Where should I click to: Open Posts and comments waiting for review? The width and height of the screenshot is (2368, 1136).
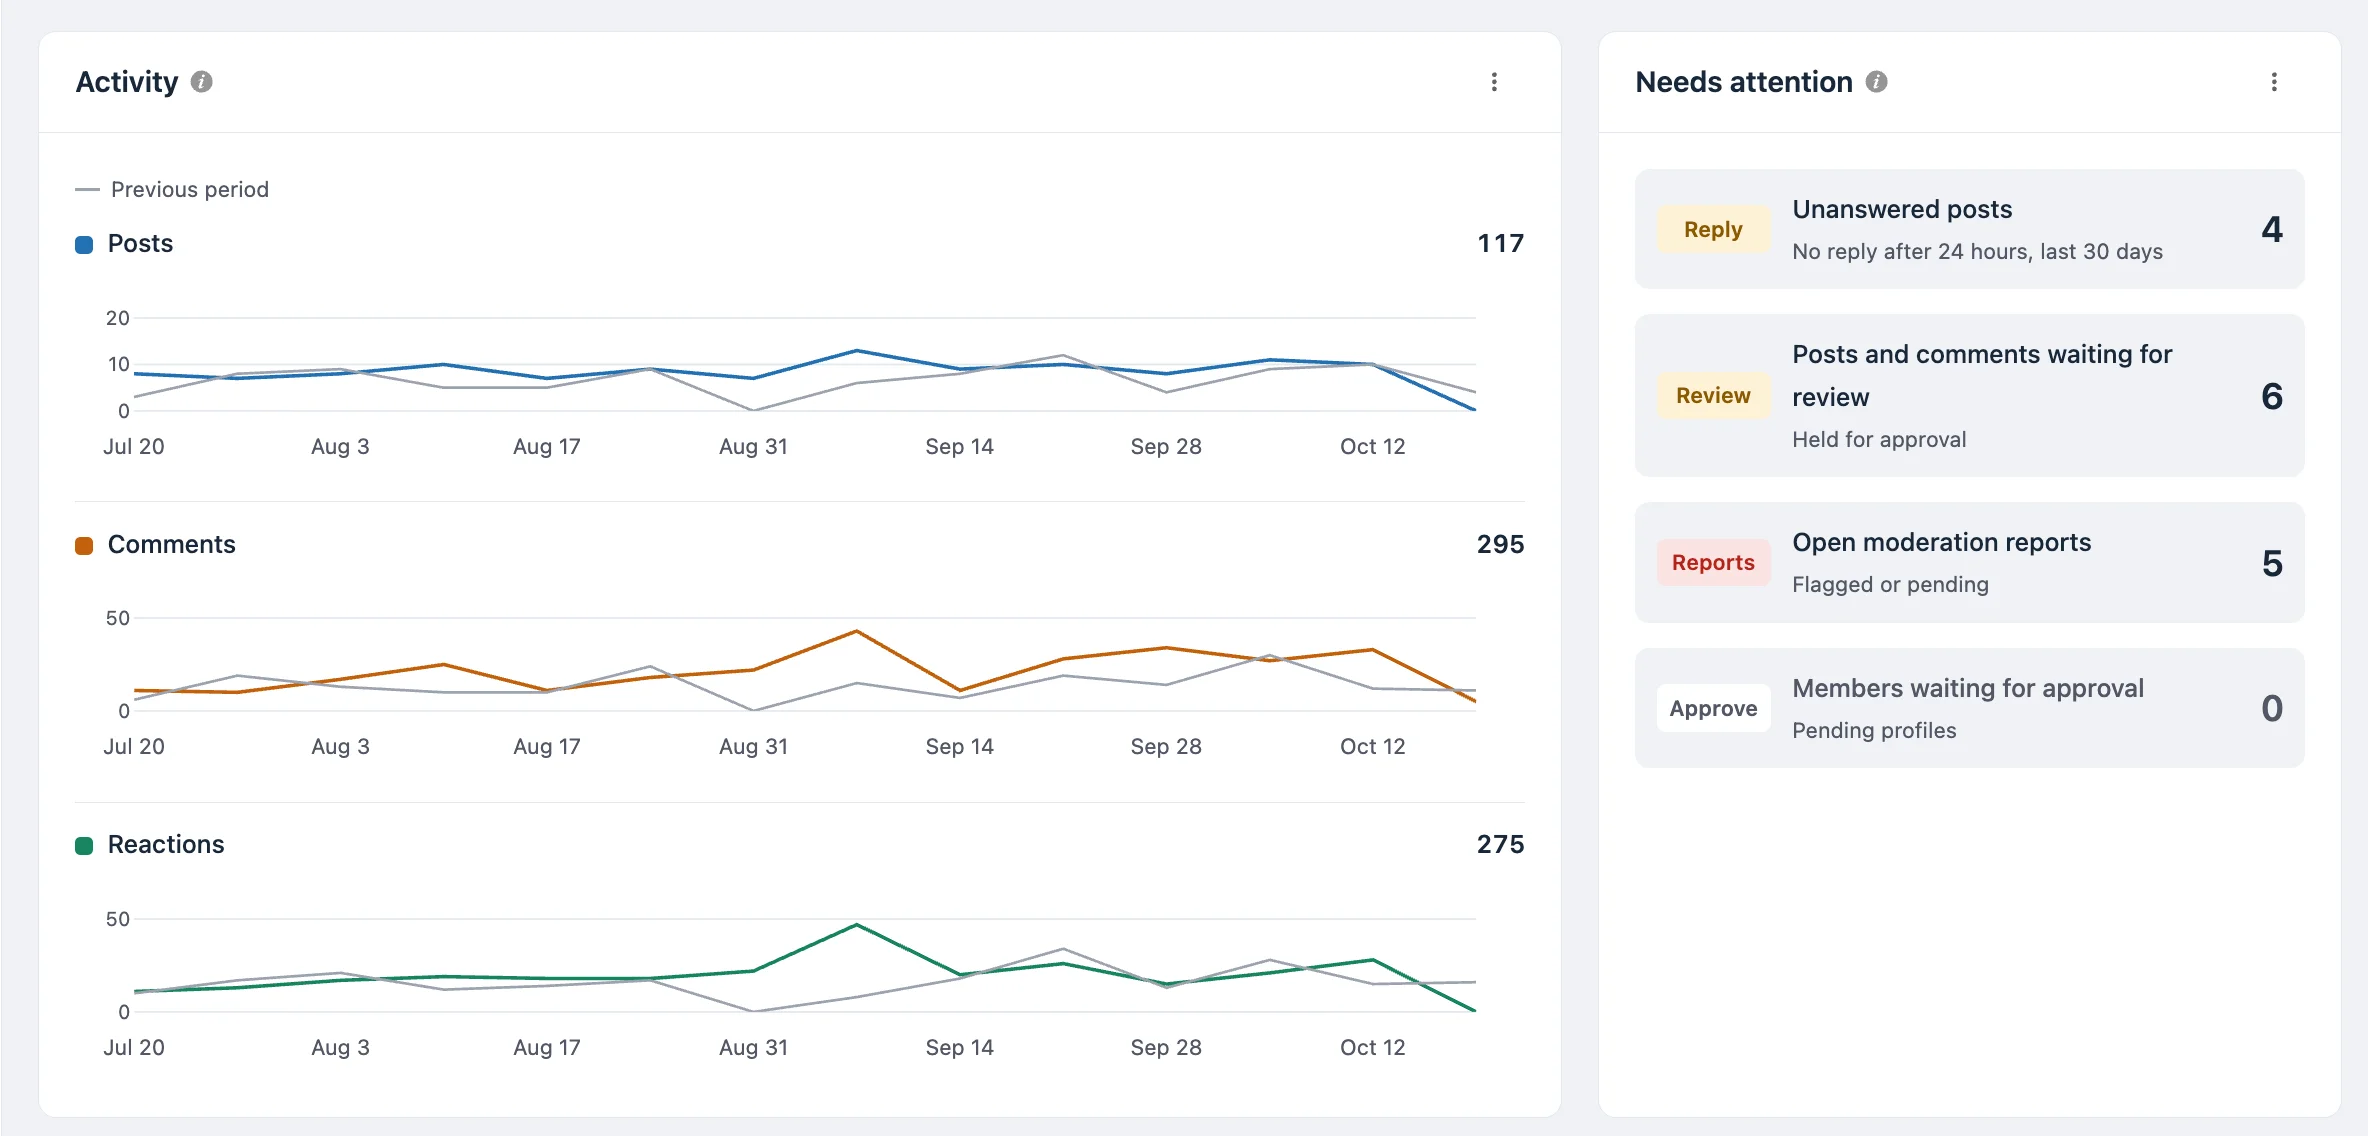1969,395
